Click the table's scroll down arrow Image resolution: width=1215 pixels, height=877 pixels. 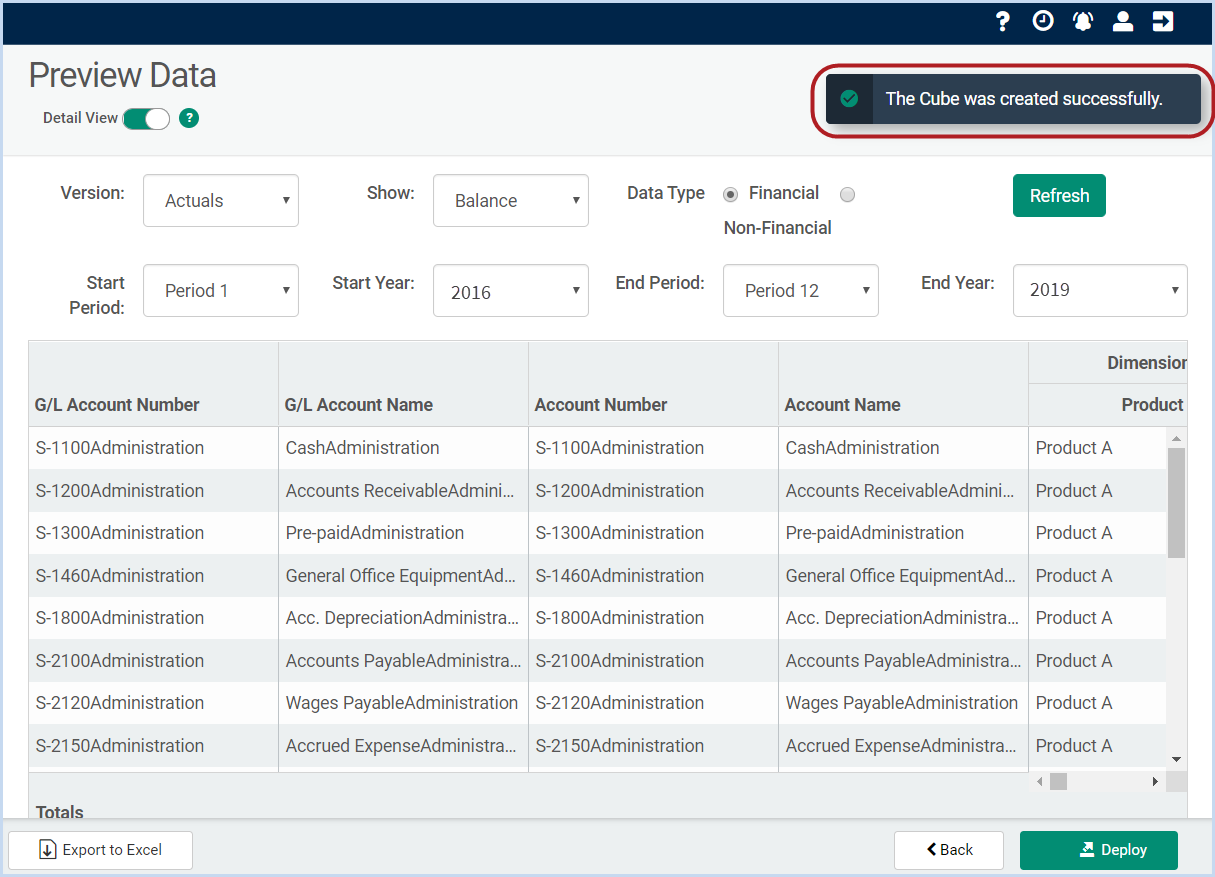(1176, 760)
